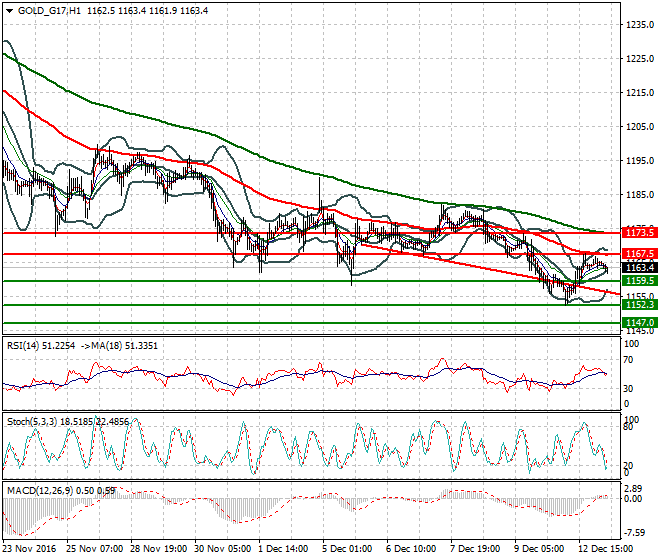Select the red 1167.5 resistance price label
660x560 pixels.
pos(639,253)
